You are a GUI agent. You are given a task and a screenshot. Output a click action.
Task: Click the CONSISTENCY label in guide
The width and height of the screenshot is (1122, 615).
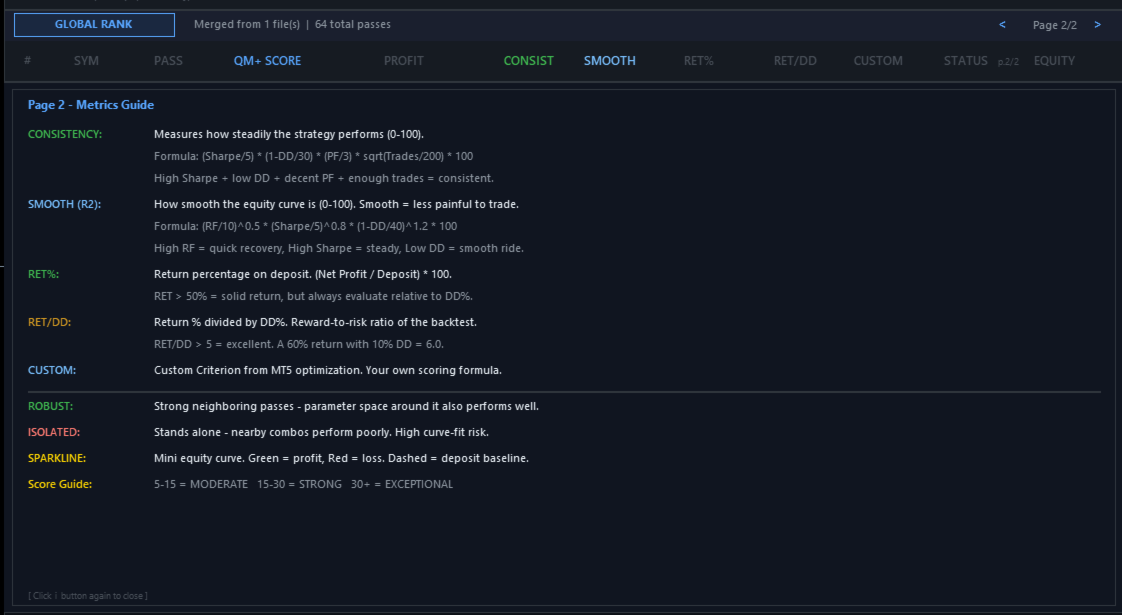pyautogui.click(x=65, y=134)
